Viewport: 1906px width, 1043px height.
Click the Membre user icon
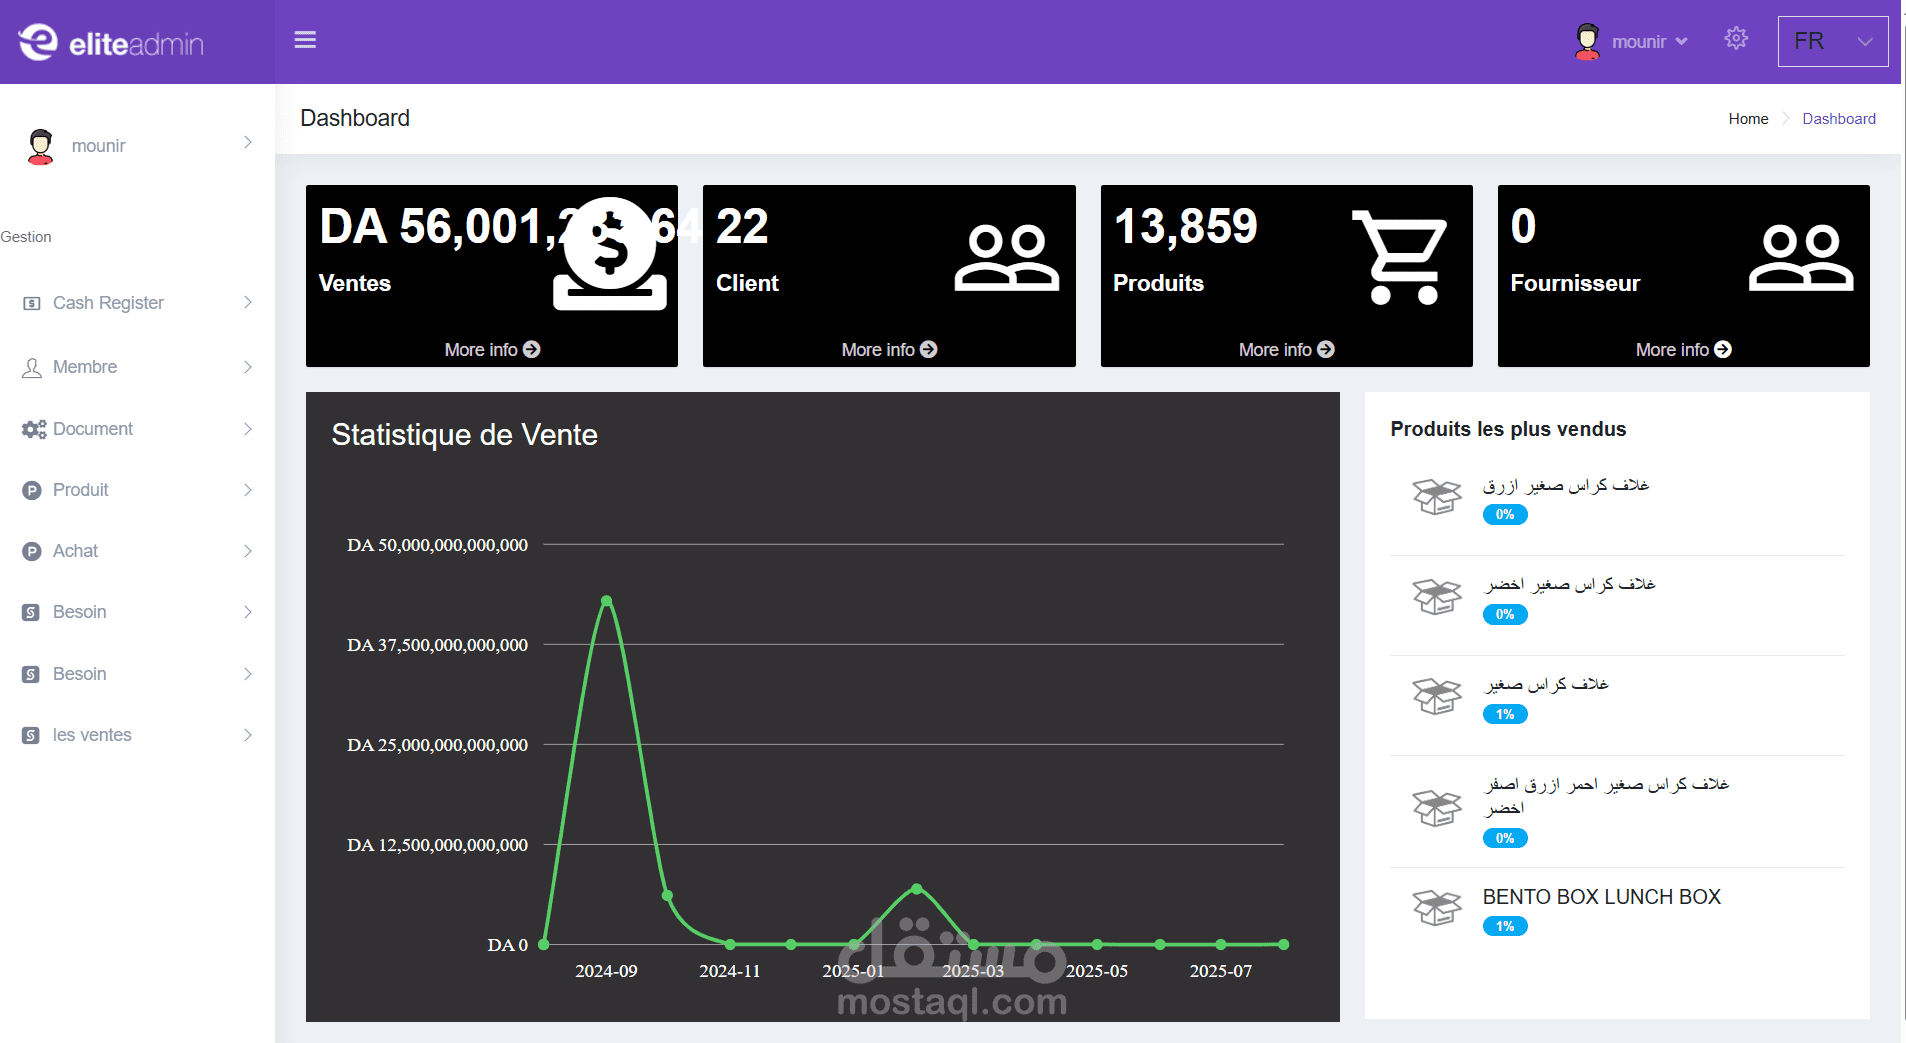[x=32, y=367]
